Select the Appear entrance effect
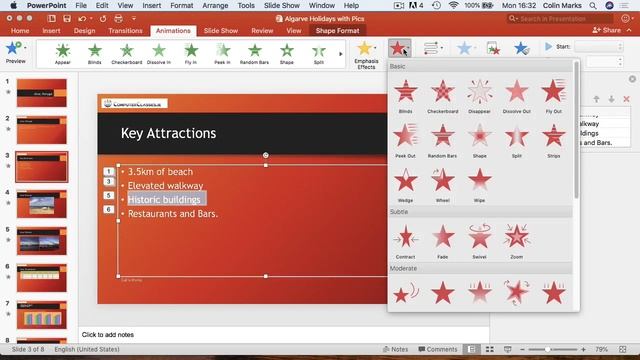This screenshot has height=360, width=640. (62, 54)
